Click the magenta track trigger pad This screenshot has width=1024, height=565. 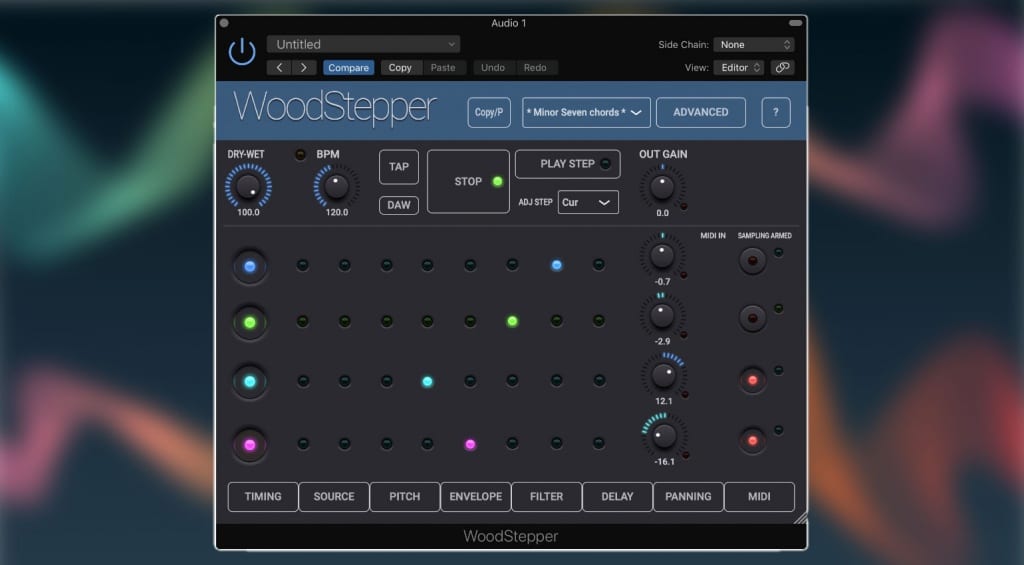click(x=249, y=445)
